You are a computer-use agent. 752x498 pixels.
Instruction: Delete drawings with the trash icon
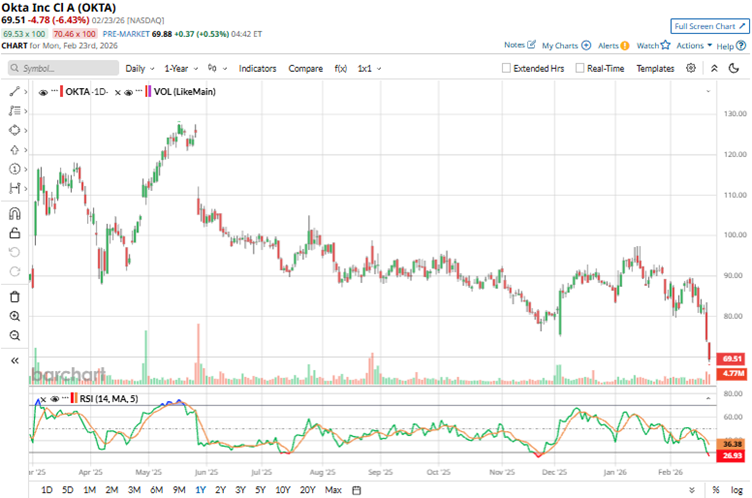coord(15,297)
